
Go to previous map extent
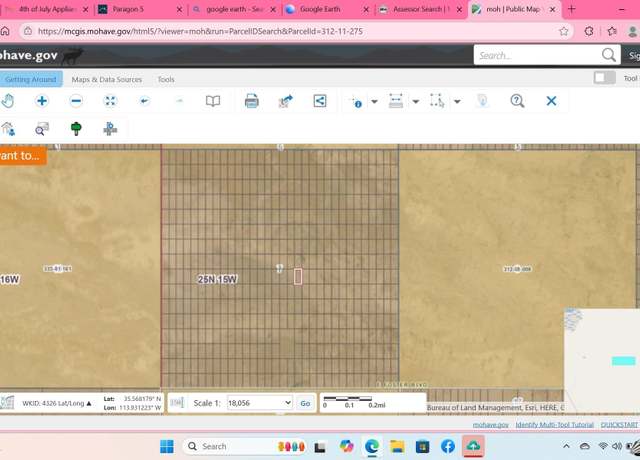click(144, 101)
